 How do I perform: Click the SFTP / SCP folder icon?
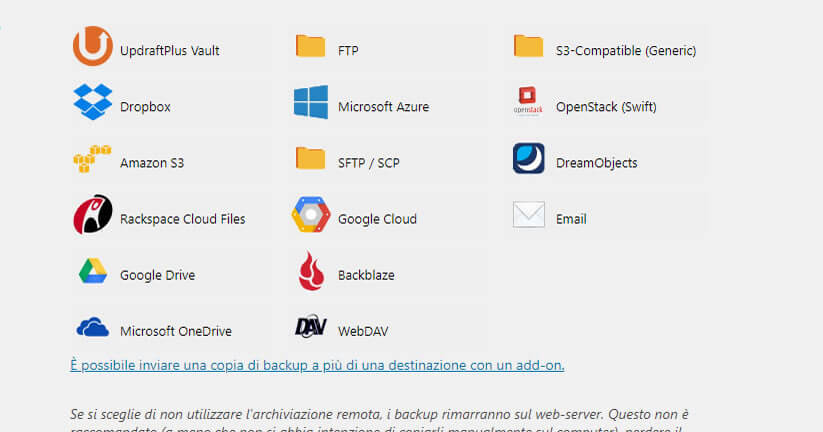311,158
